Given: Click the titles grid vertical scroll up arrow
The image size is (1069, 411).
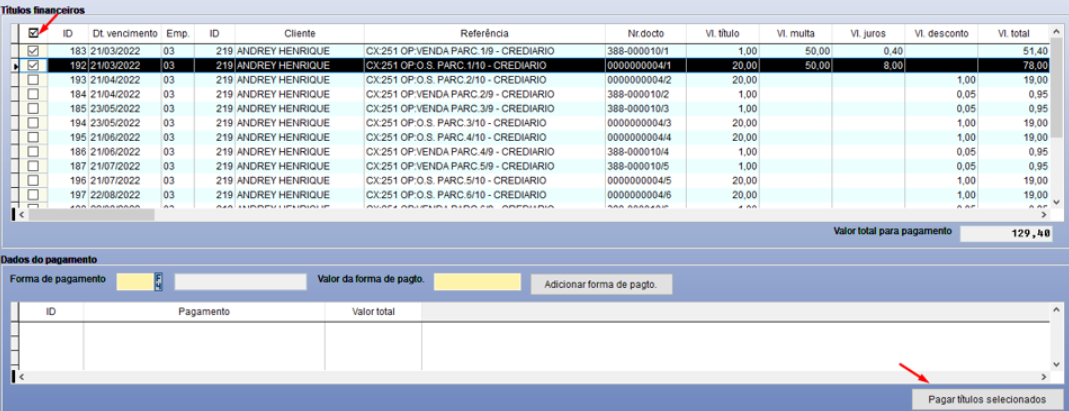Looking at the screenshot, I should pos(1056,30).
